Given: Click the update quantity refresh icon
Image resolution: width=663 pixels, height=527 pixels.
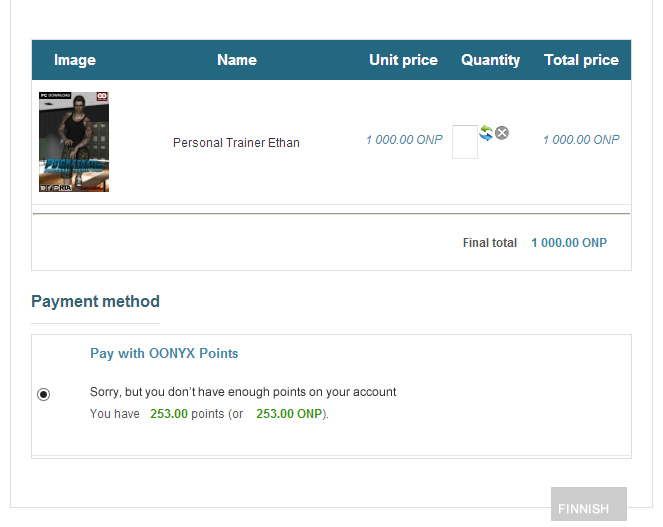Looking at the screenshot, I should [x=486, y=132].
